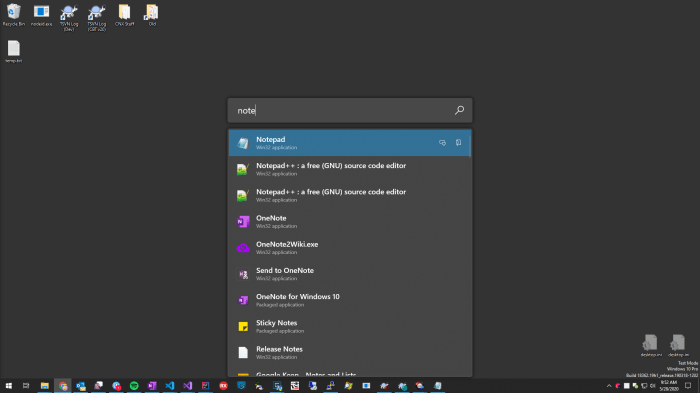Open the network icon in system tray

pos(644,386)
